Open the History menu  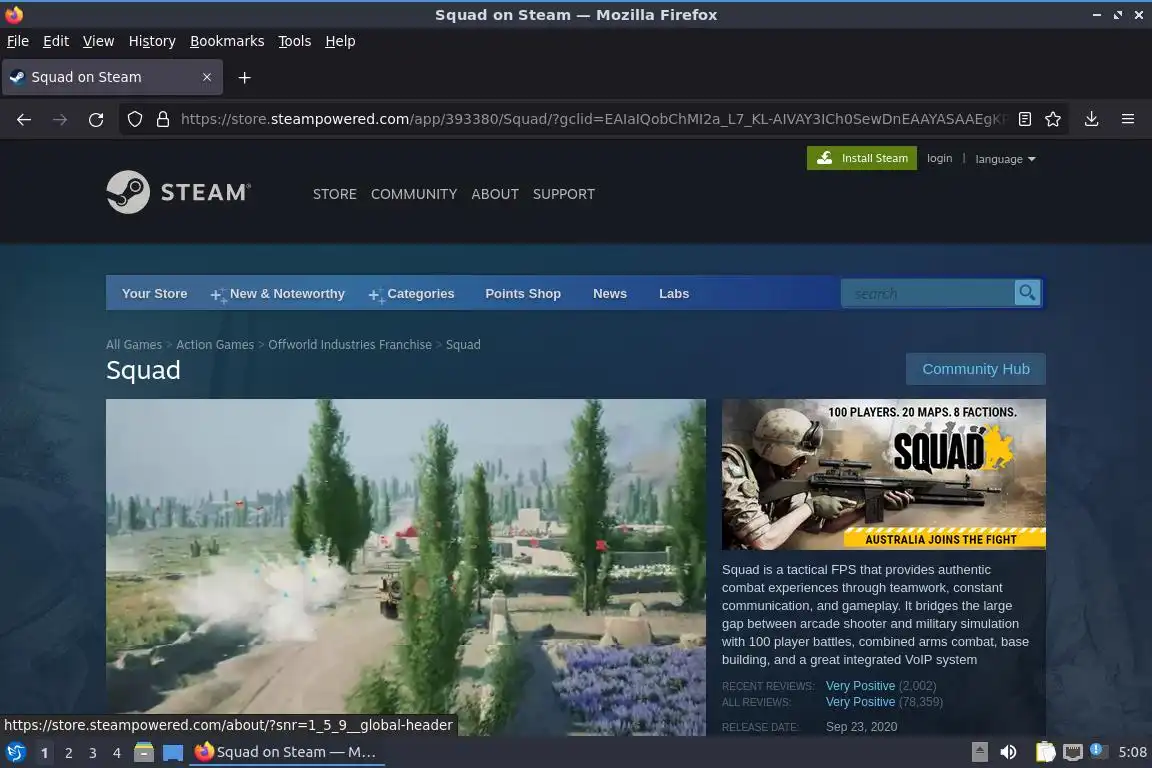tap(152, 41)
